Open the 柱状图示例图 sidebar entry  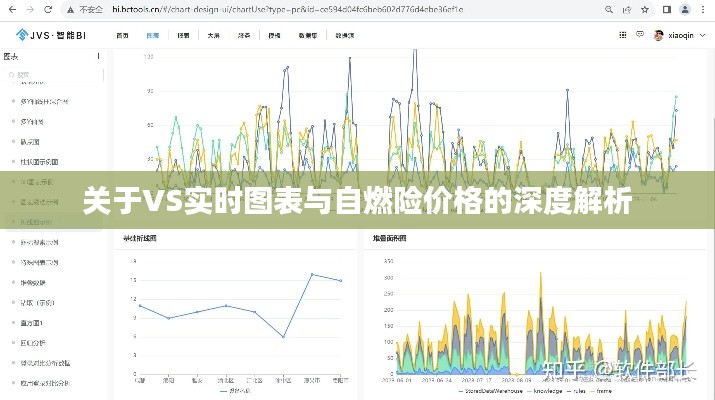(x=39, y=162)
